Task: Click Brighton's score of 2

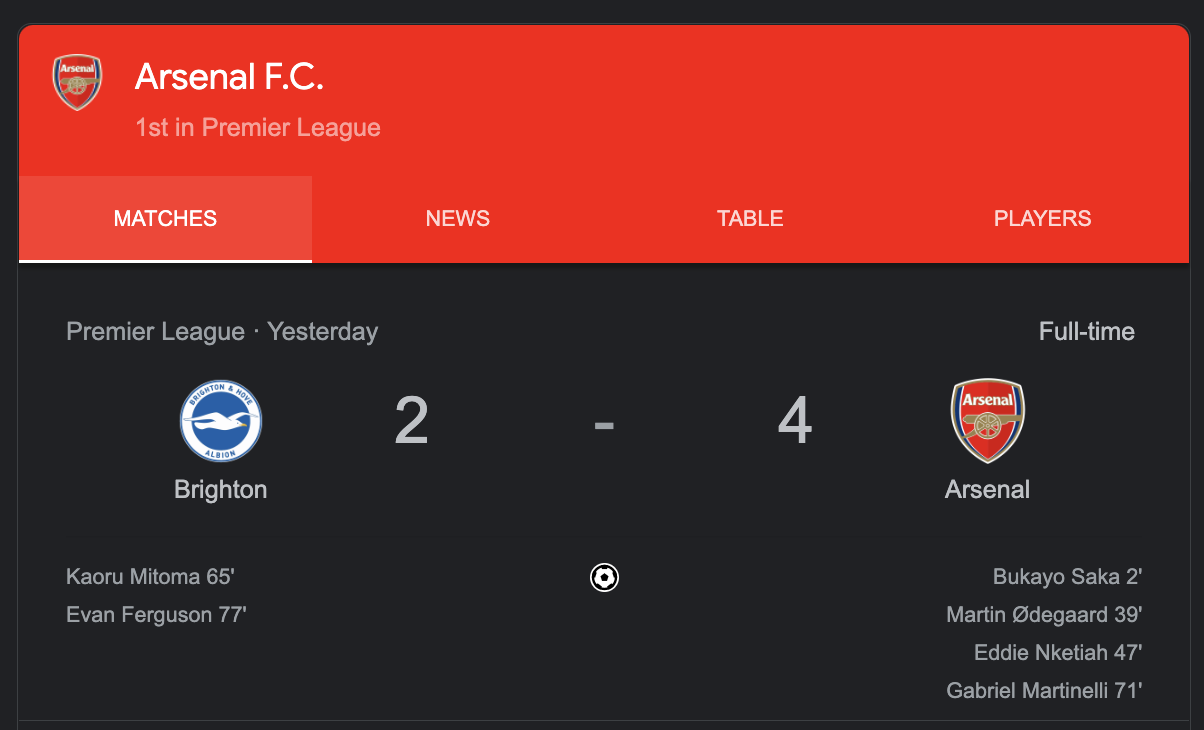Action: [x=411, y=422]
